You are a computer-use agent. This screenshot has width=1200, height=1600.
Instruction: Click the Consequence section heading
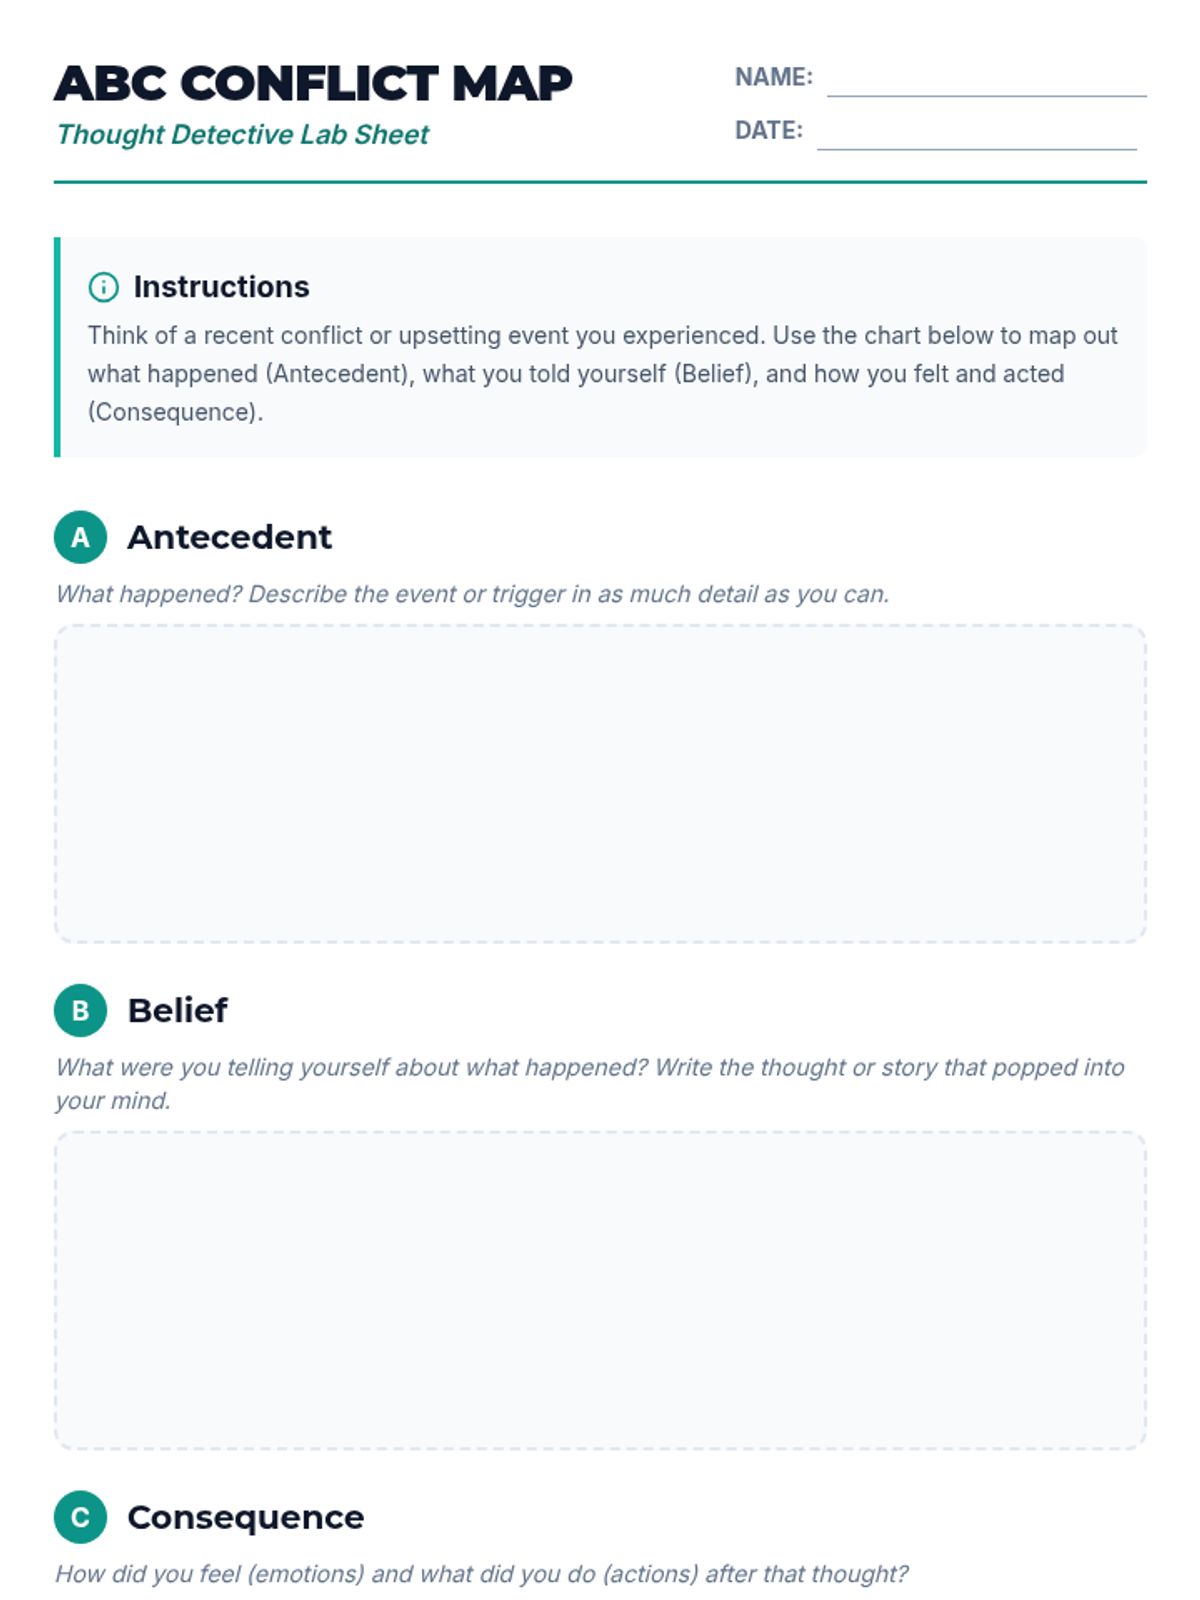(245, 1517)
